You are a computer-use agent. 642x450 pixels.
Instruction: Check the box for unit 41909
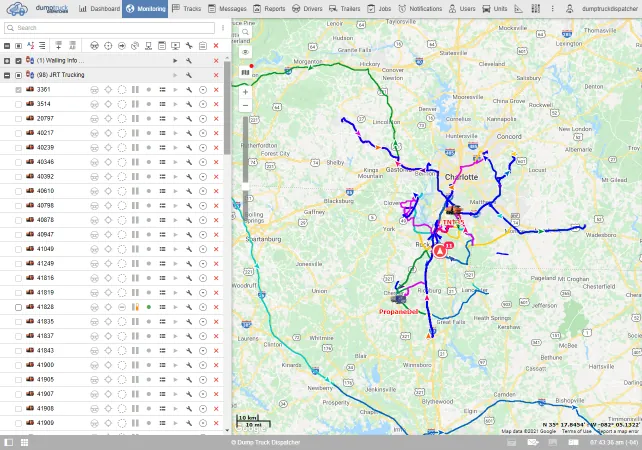18,423
